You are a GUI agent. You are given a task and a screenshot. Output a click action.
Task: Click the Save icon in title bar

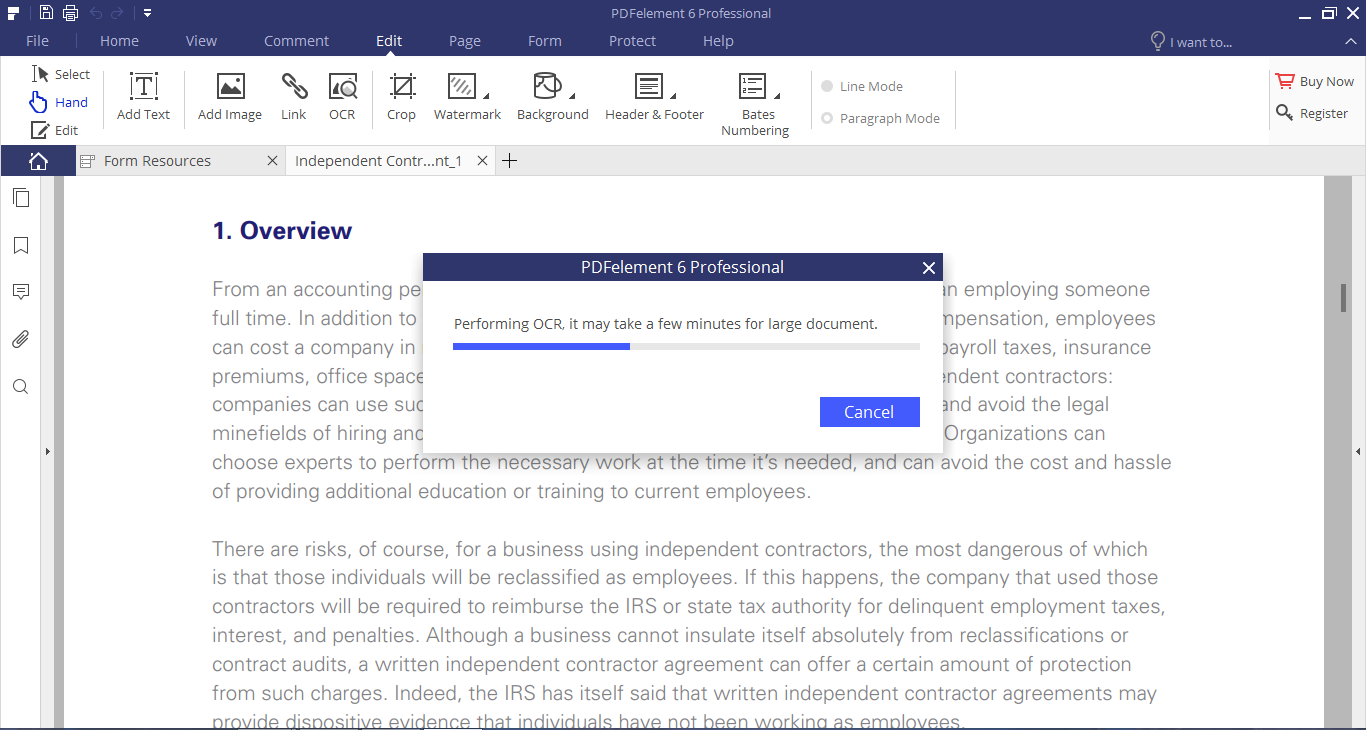point(46,13)
